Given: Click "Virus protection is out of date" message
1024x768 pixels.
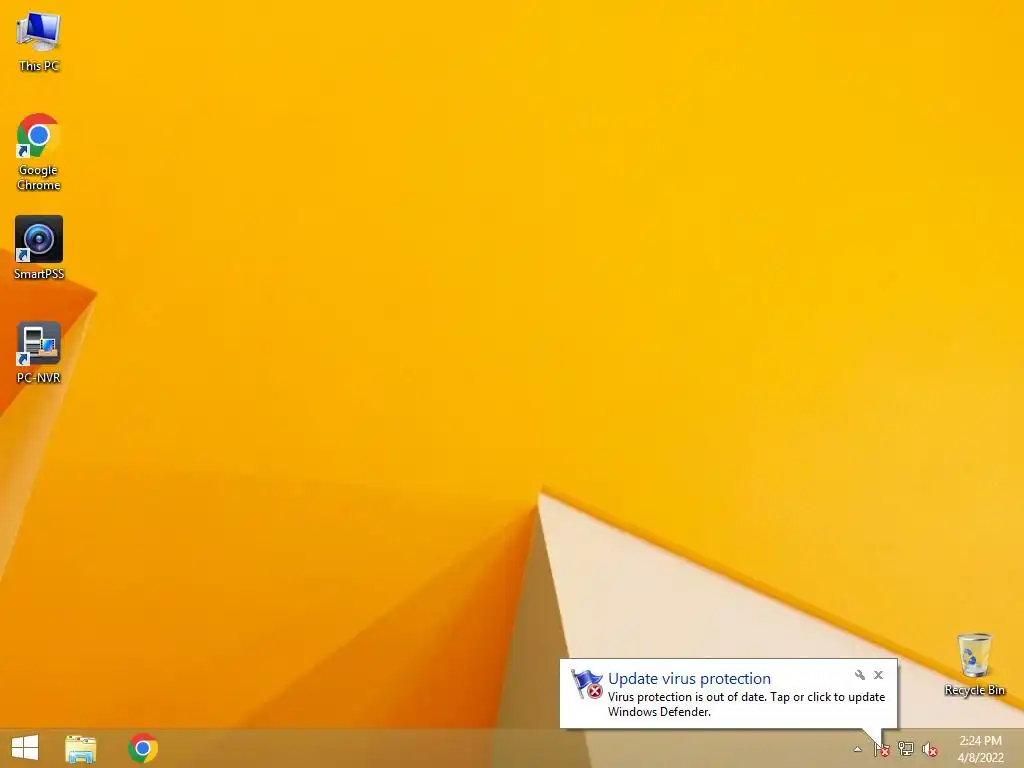Looking at the screenshot, I should point(746,704).
